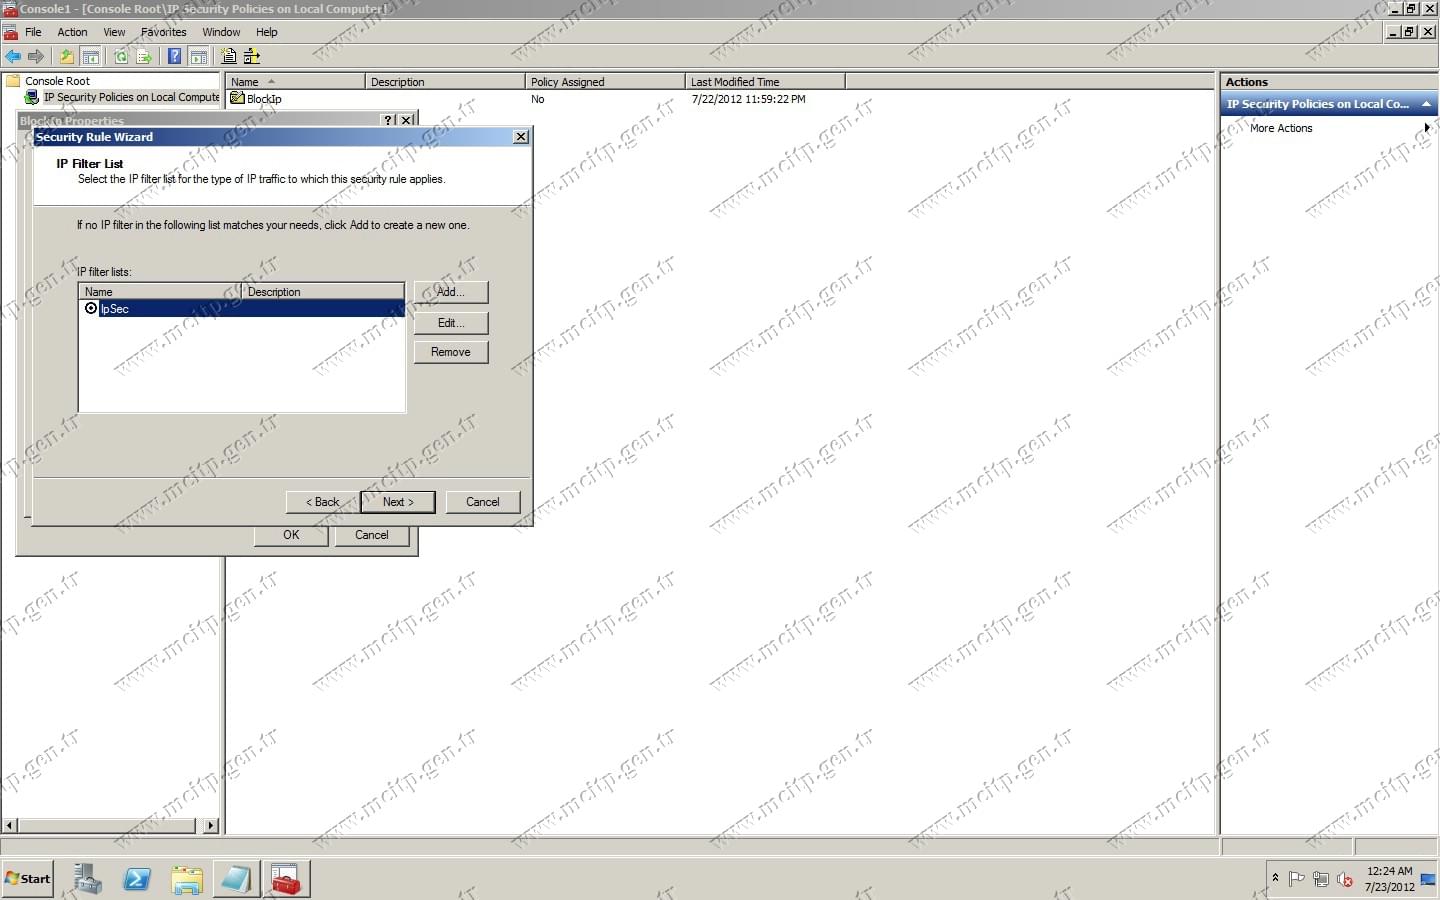This screenshot has width=1440, height=900.
Task: Open the Favorites menu
Action: 164,32
